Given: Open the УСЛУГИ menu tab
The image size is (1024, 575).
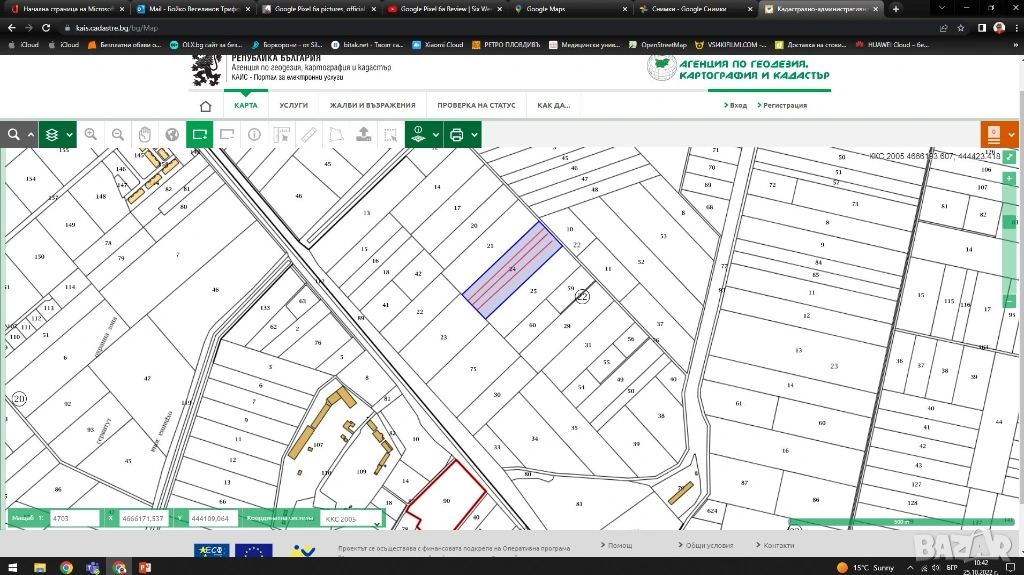Looking at the screenshot, I should coord(293,105).
